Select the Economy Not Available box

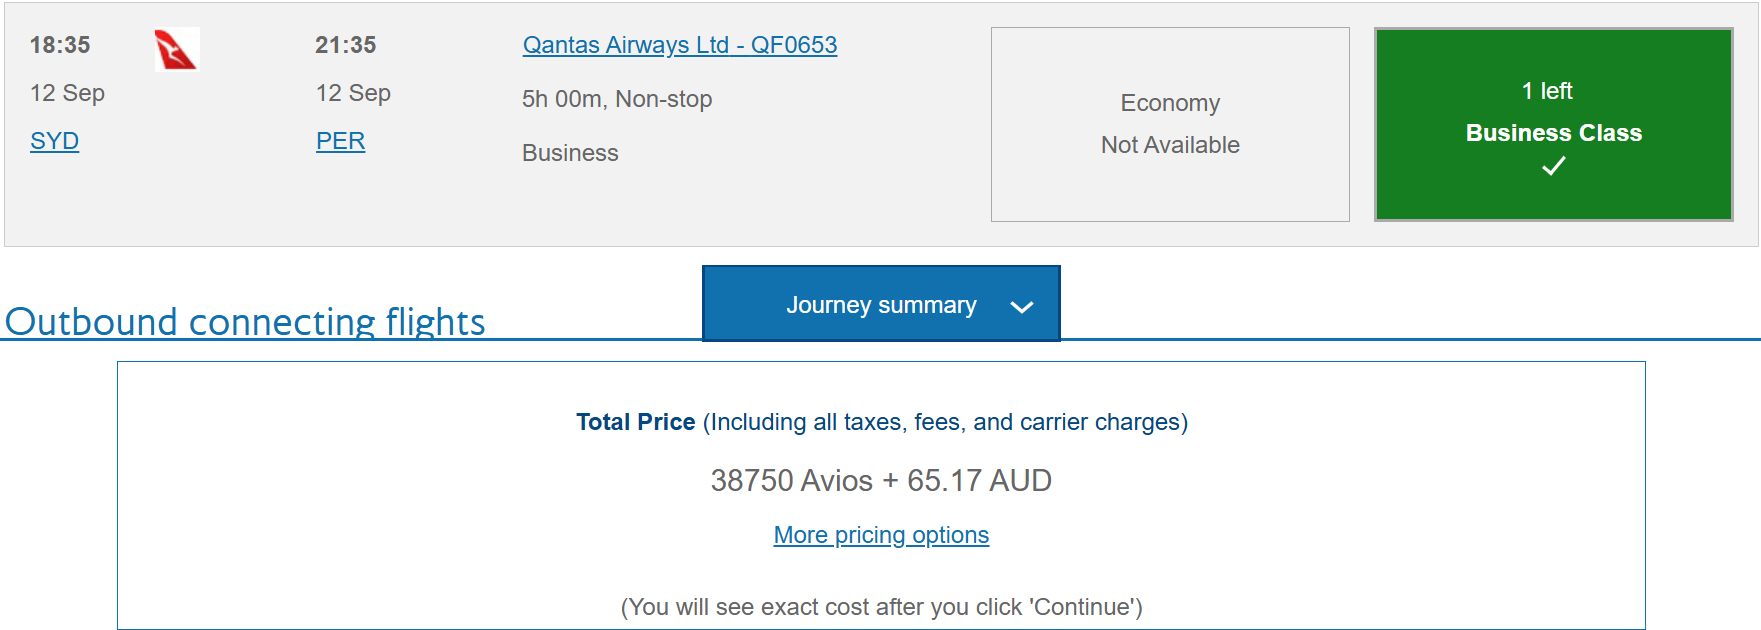pyautogui.click(x=1169, y=124)
